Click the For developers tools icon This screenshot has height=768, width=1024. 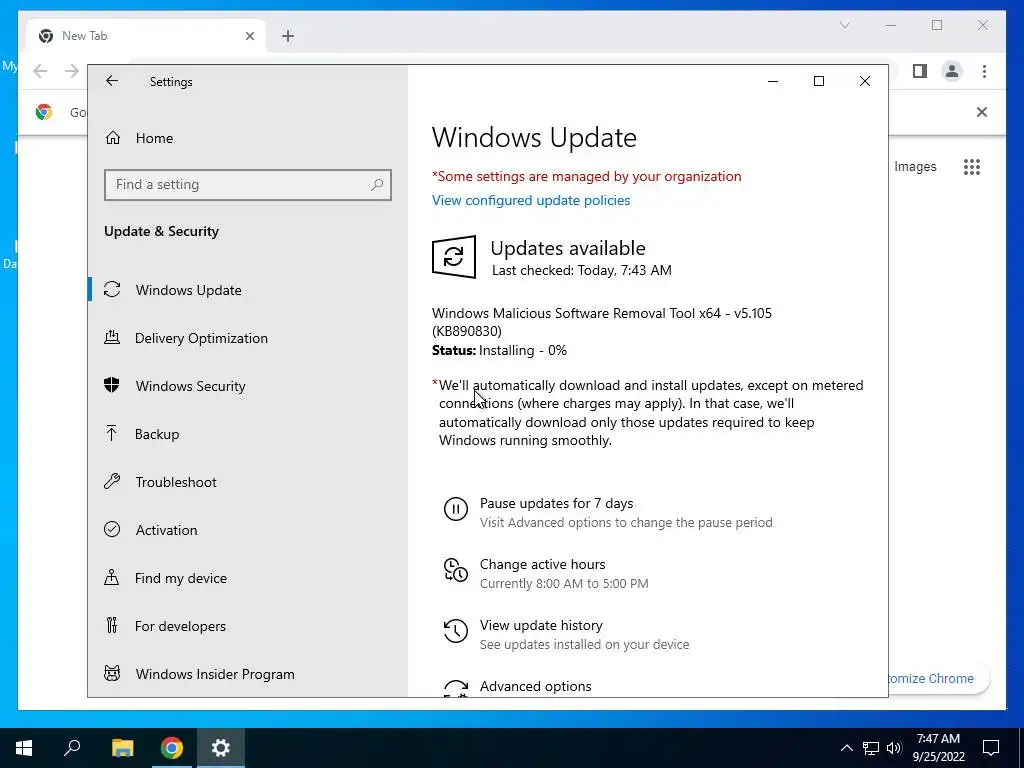click(112, 625)
